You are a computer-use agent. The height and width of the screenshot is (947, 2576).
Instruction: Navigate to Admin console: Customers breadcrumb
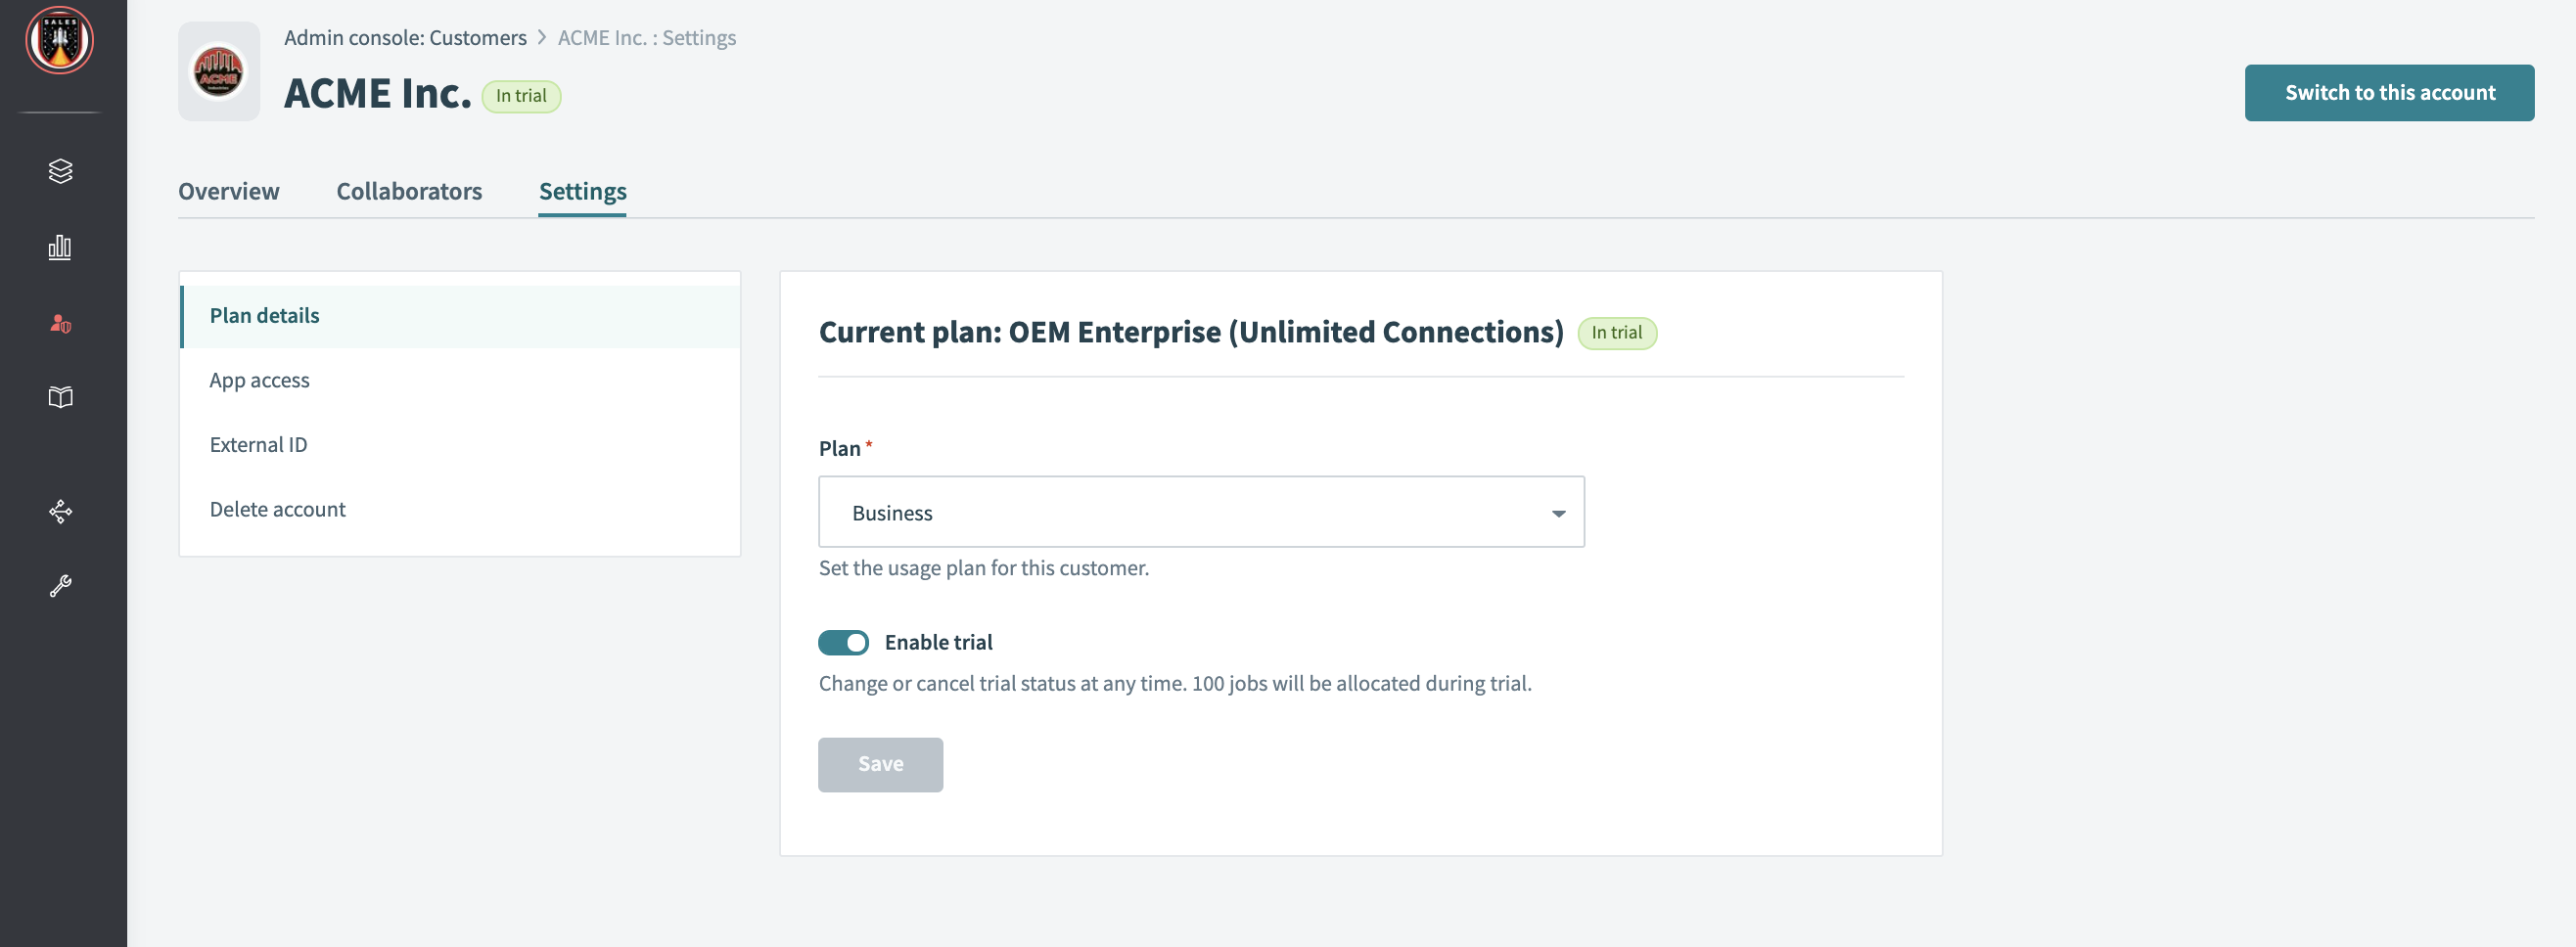(404, 37)
